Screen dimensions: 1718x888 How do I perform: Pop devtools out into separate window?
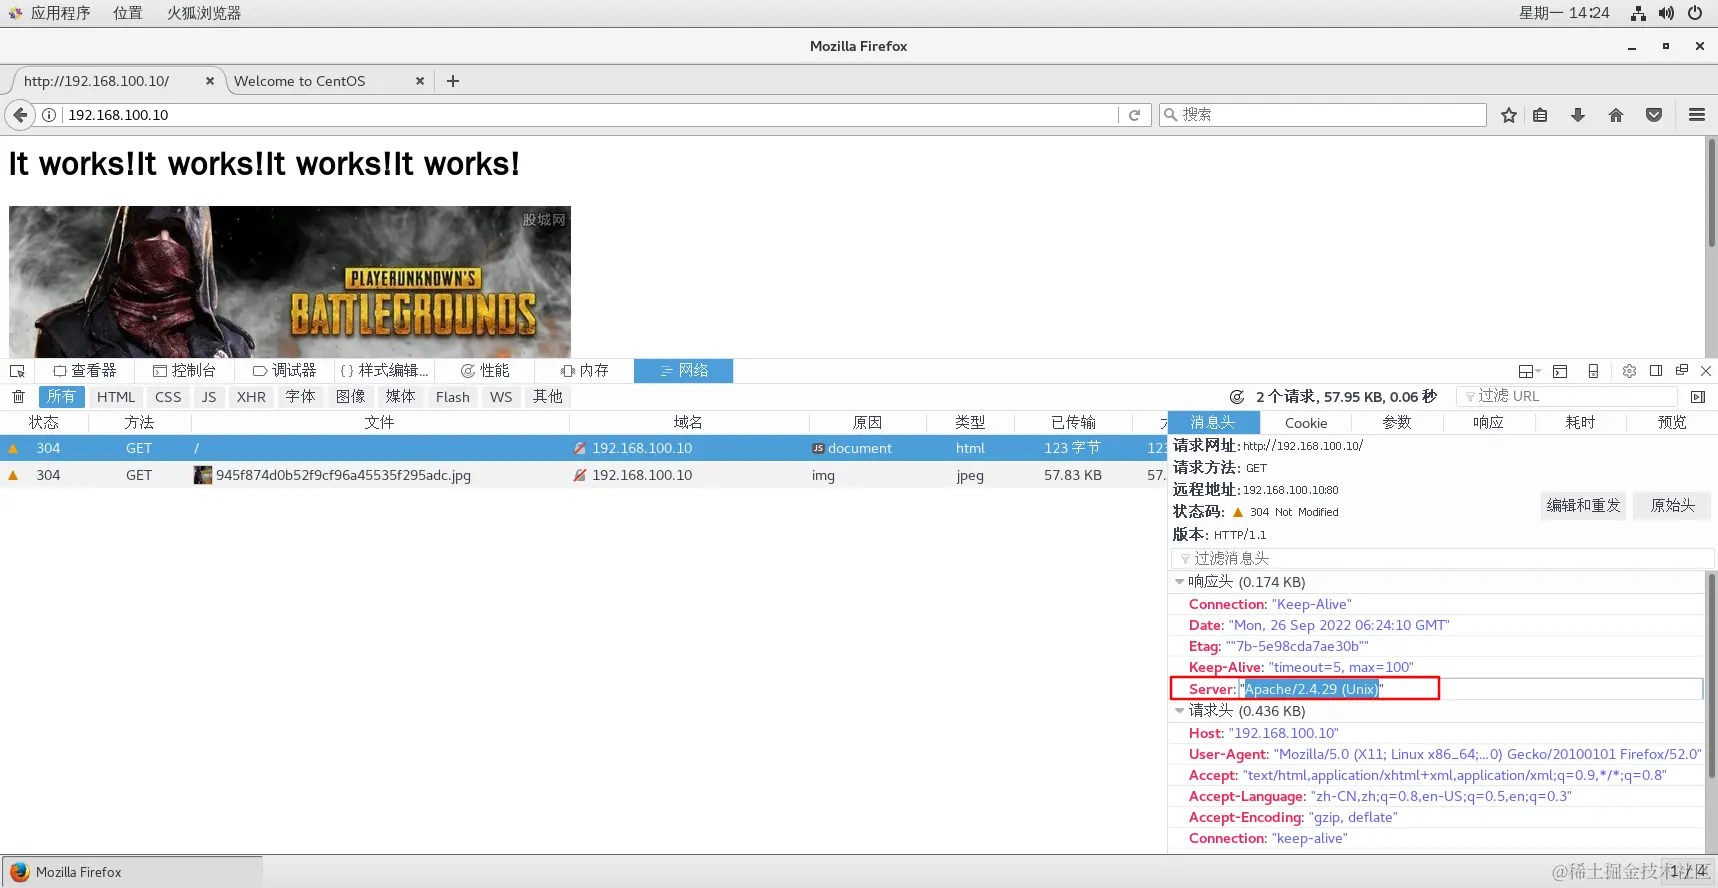point(1682,371)
